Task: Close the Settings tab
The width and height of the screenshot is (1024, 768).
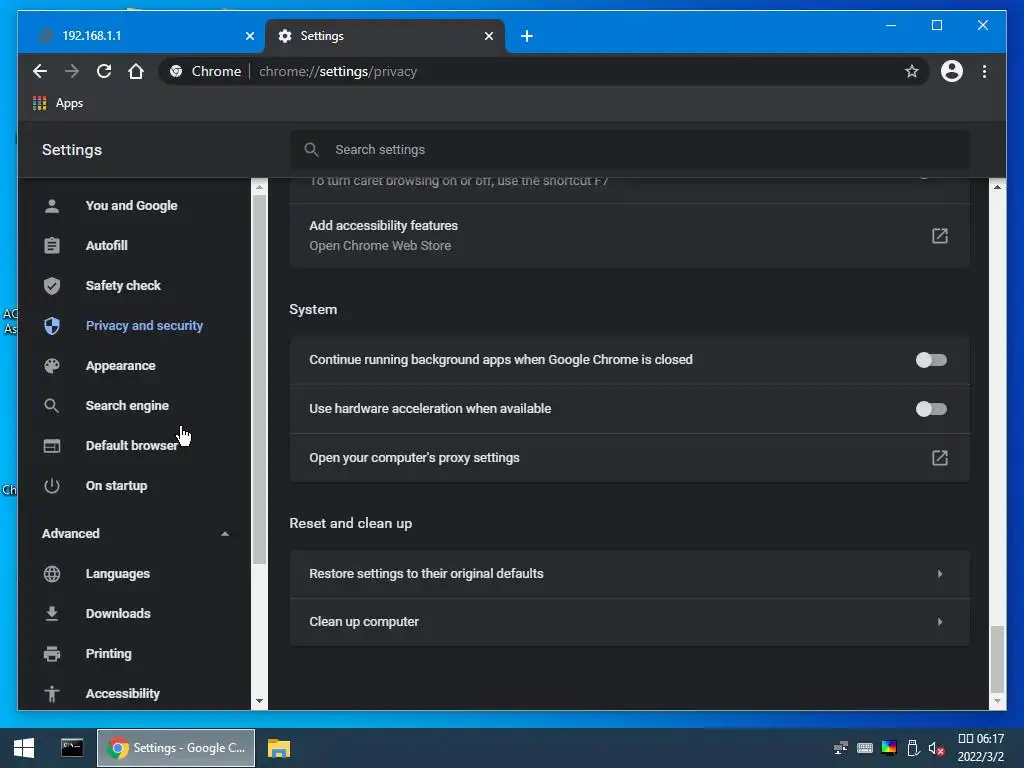Action: point(488,36)
